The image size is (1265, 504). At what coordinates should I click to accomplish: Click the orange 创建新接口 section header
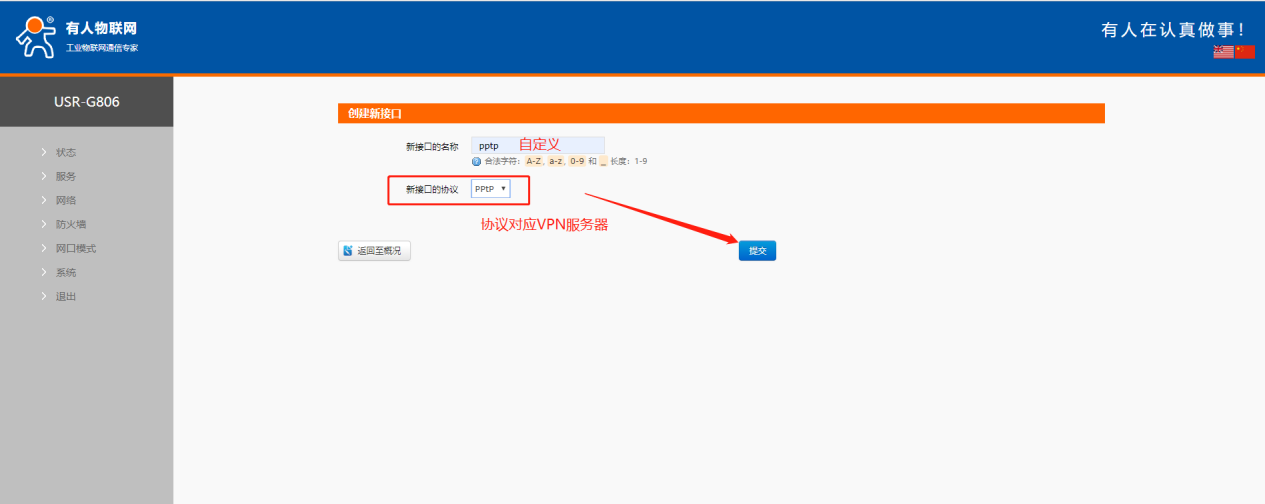point(720,113)
